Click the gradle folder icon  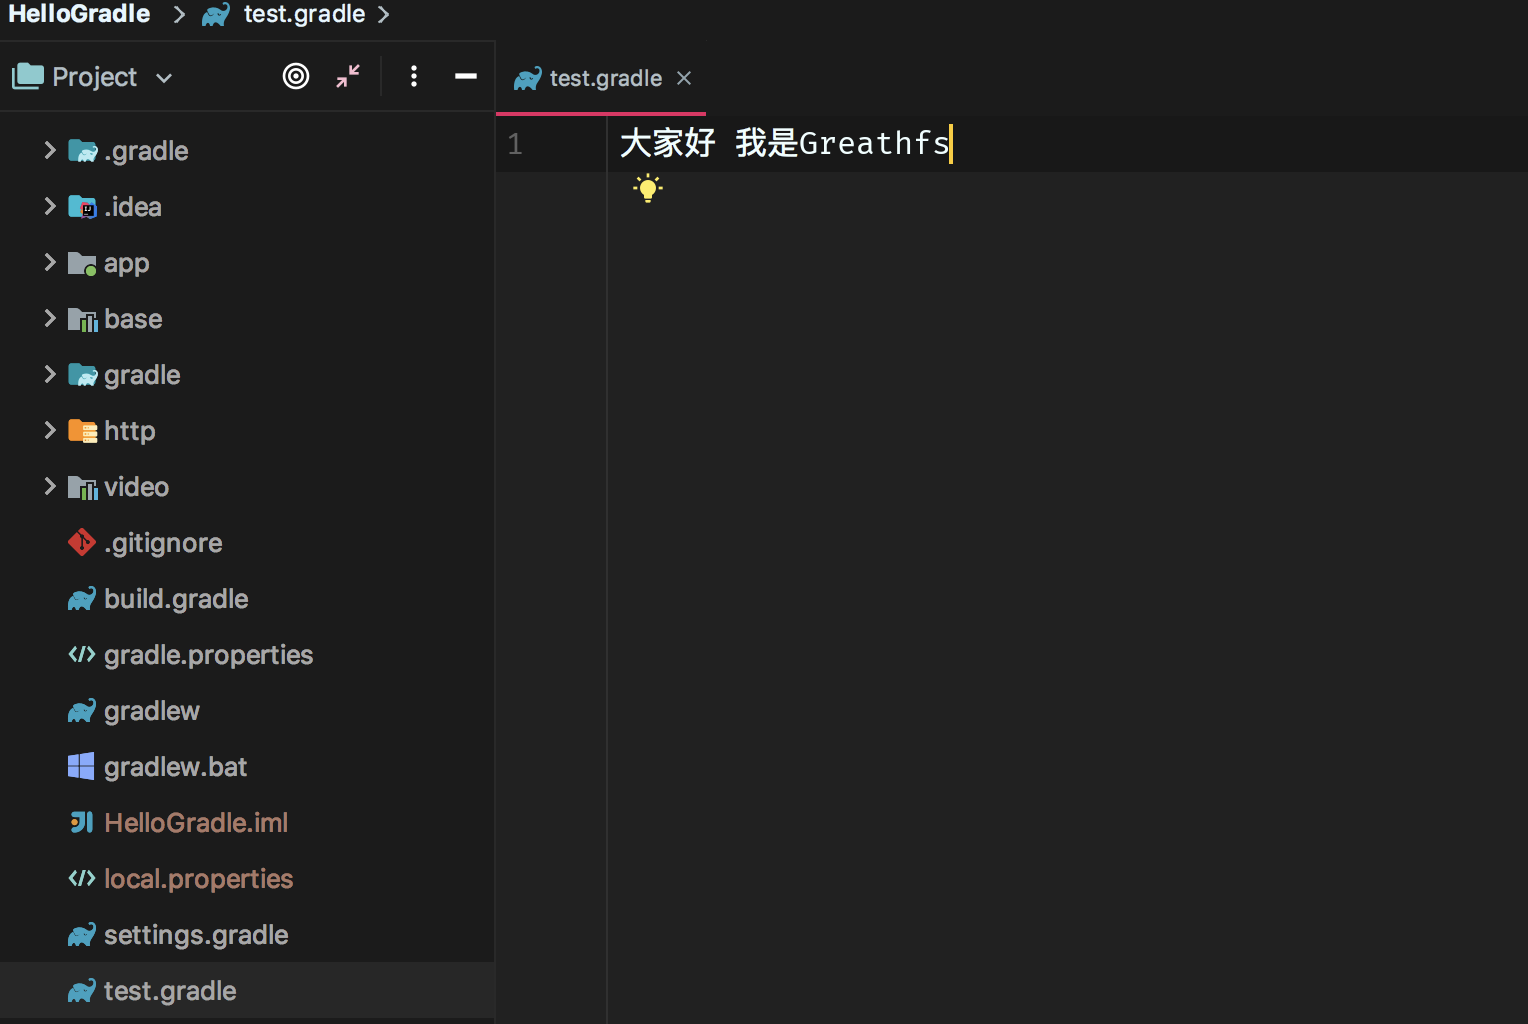point(82,375)
